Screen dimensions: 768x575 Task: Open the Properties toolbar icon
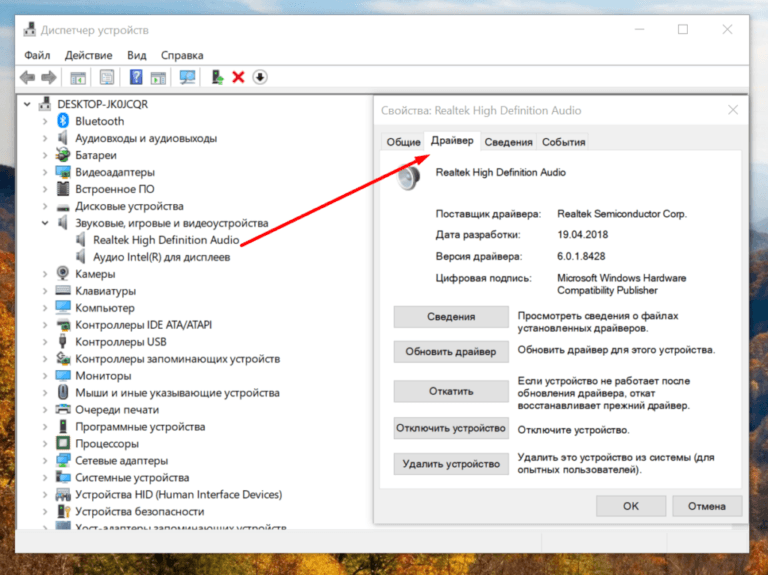107,77
